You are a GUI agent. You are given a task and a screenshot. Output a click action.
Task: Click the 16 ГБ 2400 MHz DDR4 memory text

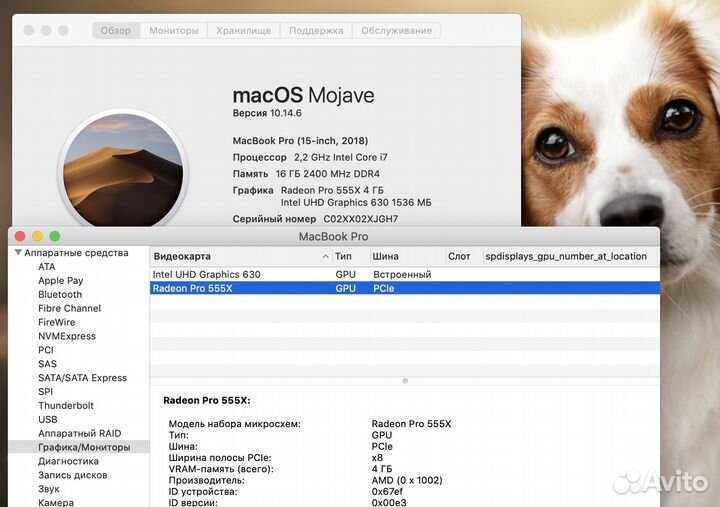coord(327,174)
